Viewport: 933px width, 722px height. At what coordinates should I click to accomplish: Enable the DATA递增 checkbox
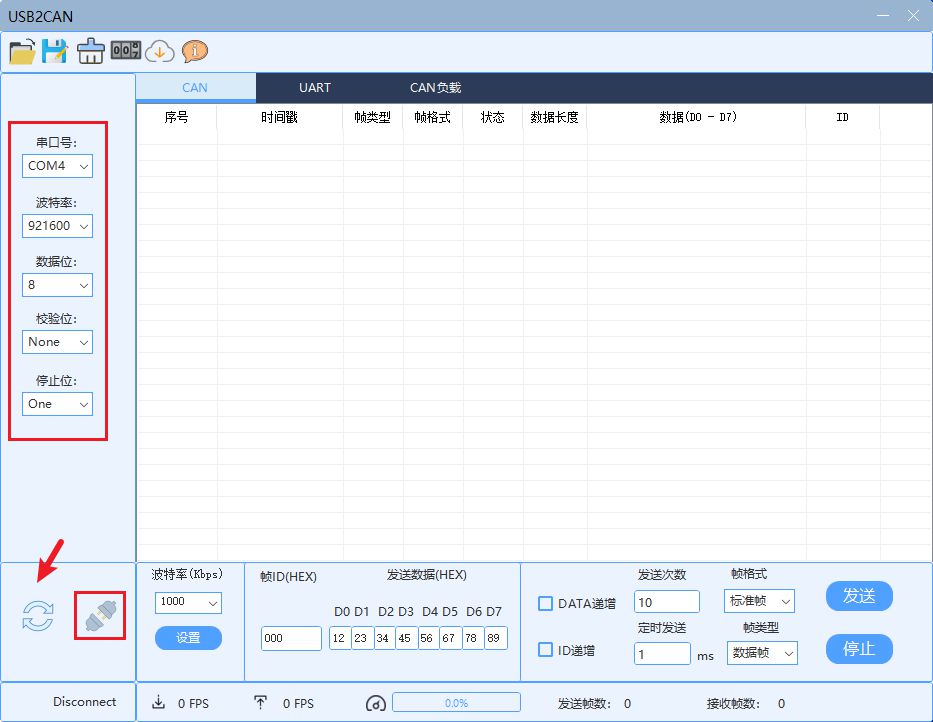(546, 603)
